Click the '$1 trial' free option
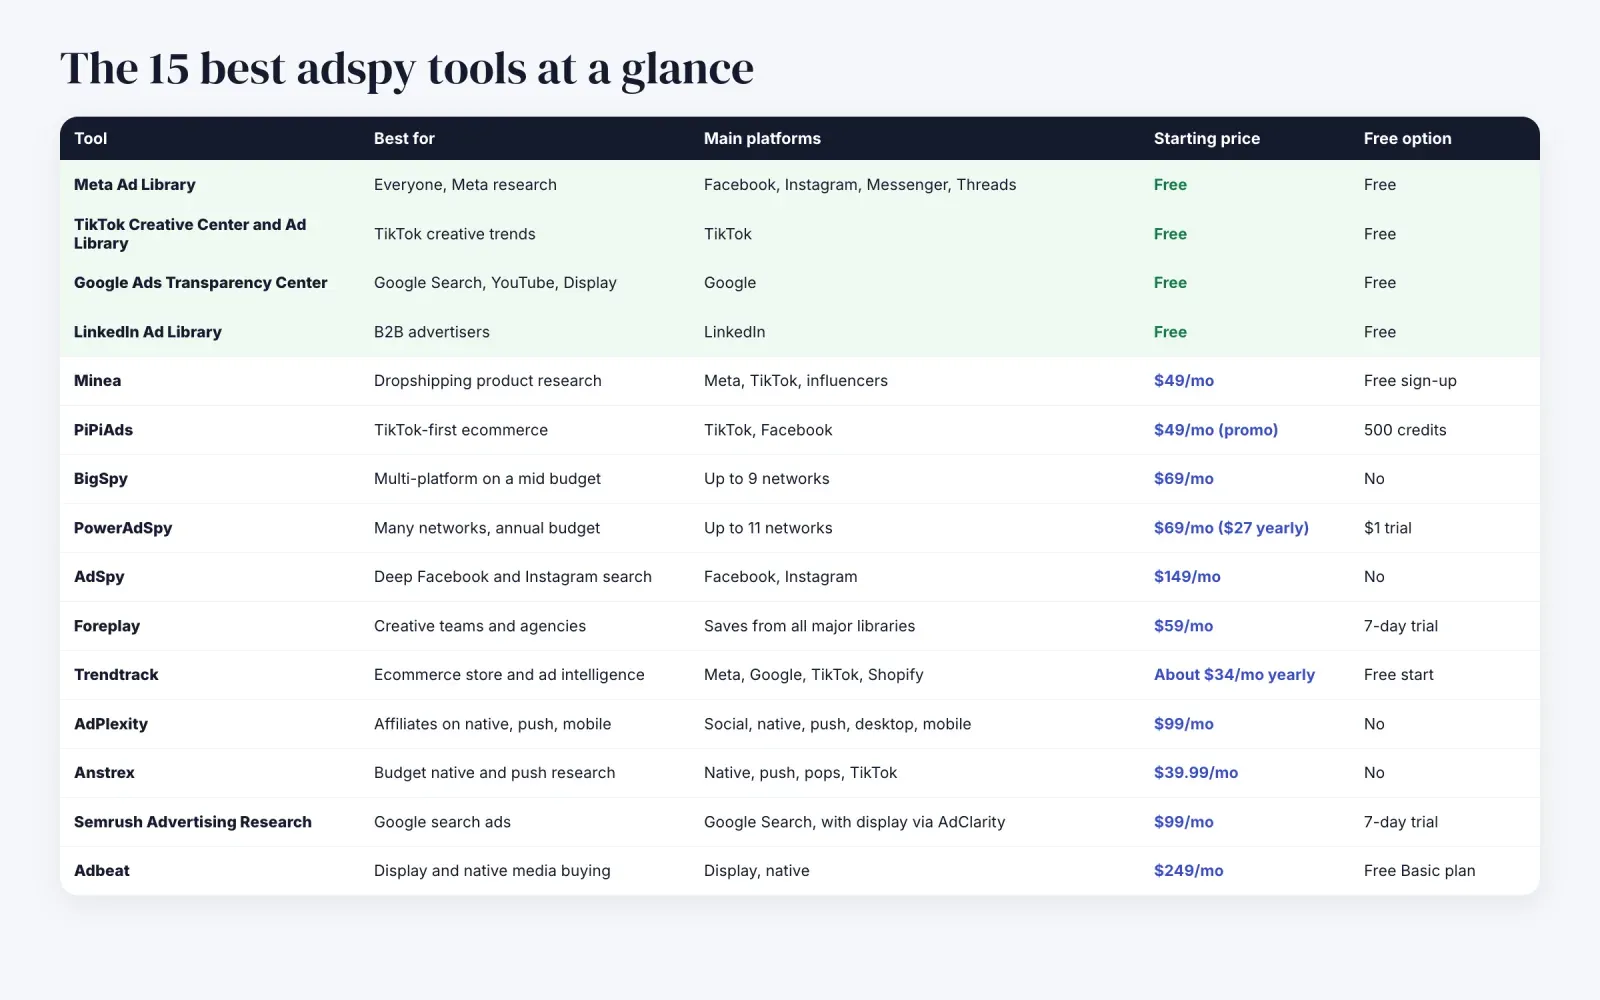This screenshot has width=1600, height=1000. point(1388,528)
